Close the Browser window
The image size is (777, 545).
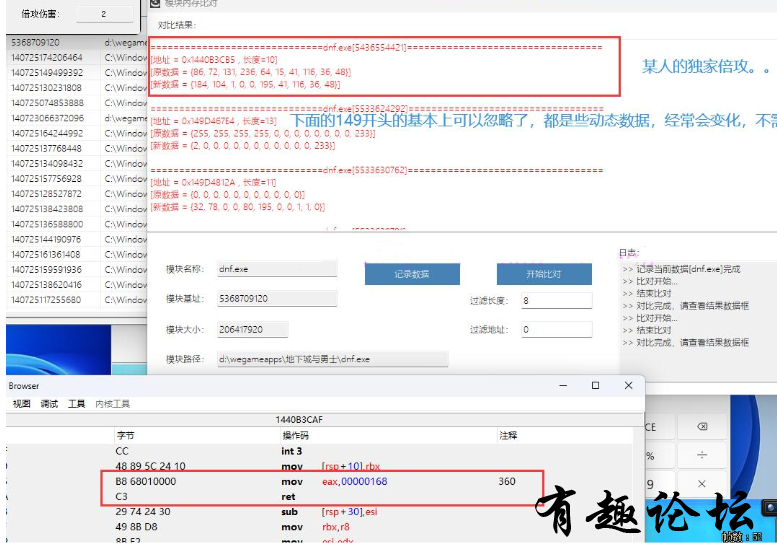pos(628,385)
